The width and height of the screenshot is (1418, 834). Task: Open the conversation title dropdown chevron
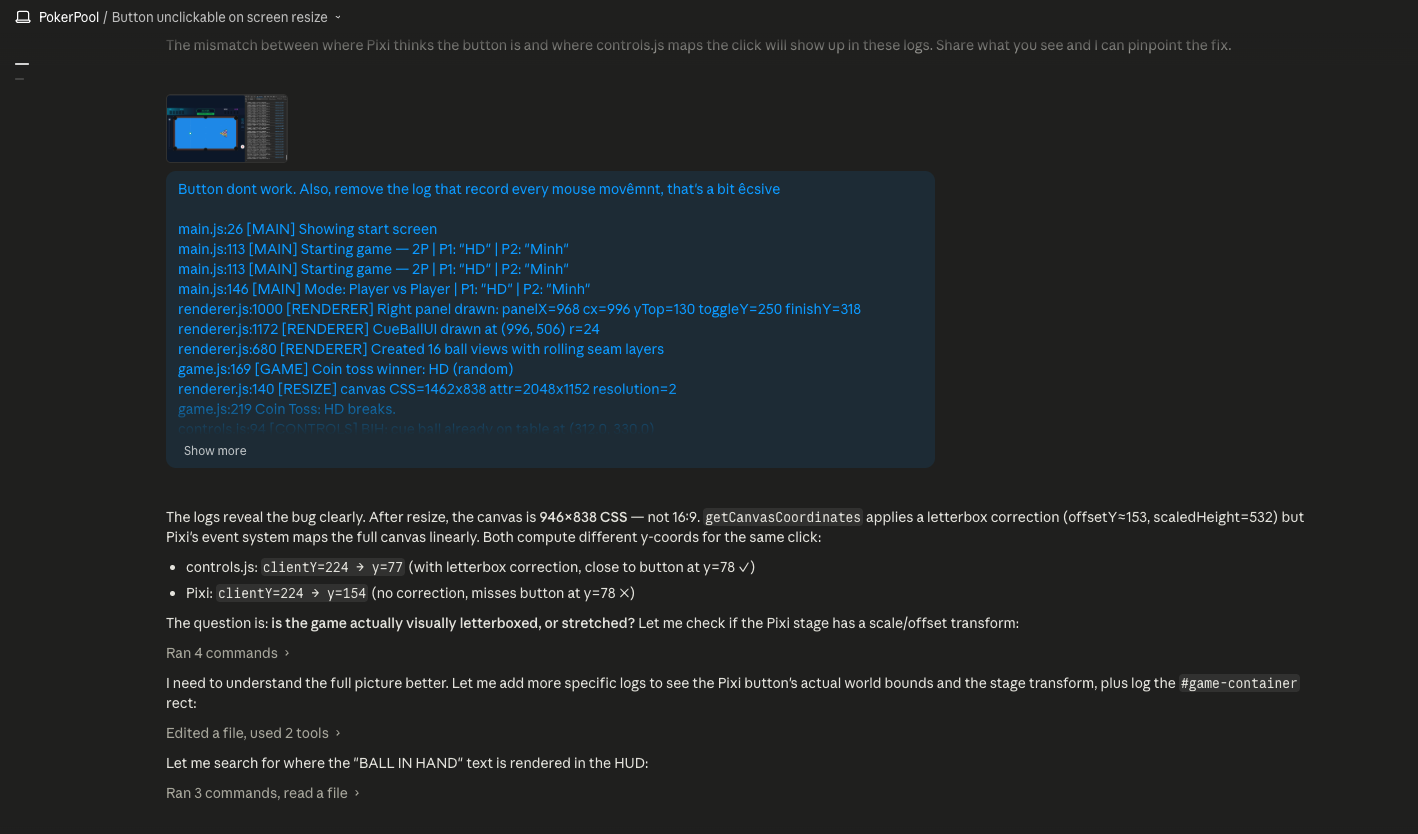pos(338,18)
